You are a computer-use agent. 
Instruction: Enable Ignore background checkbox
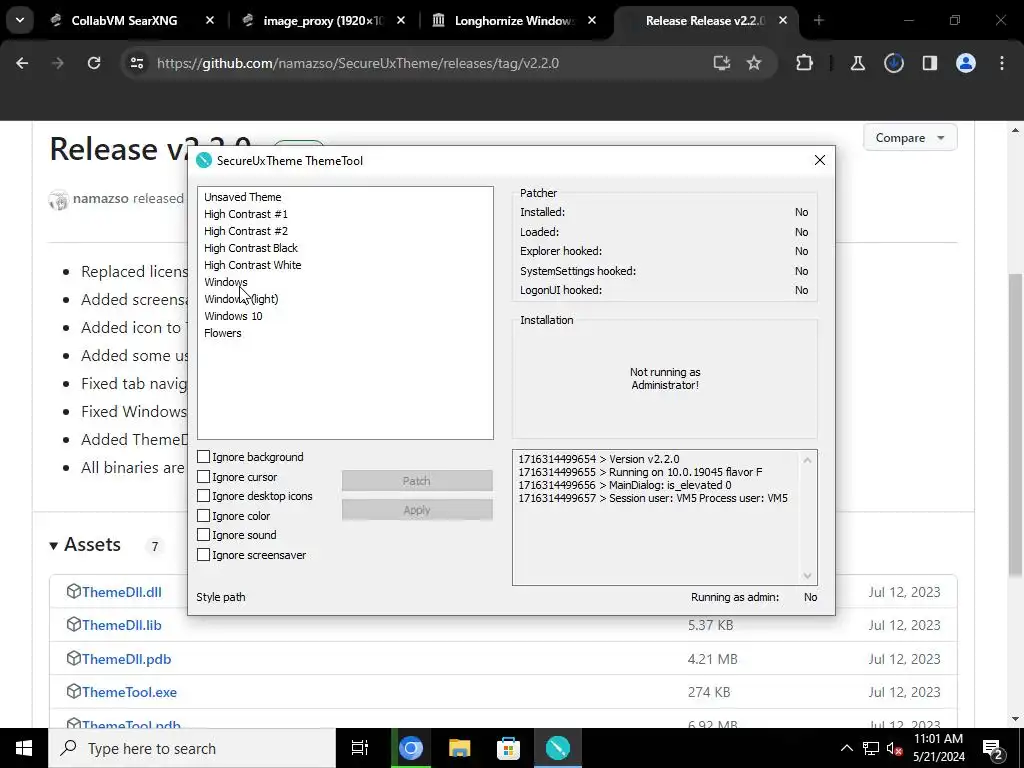click(x=204, y=457)
